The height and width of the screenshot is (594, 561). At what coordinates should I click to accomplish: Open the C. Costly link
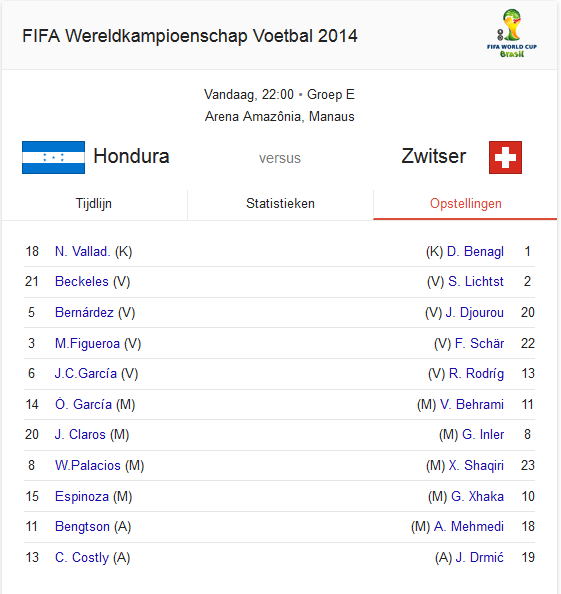point(82,557)
